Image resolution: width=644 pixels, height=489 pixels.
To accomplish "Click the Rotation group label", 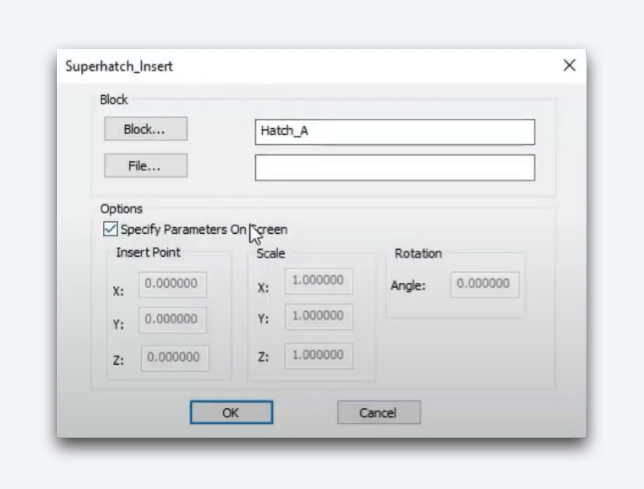I will coord(417,253).
